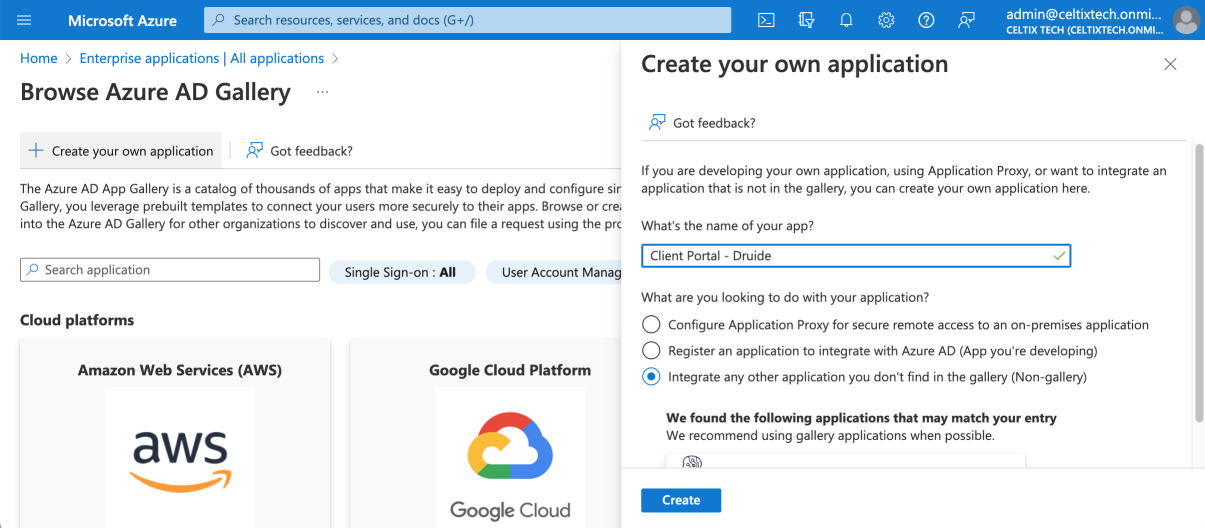Open the Azure portal hamburger menu
This screenshot has width=1205, height=528.
click(25, 20)
